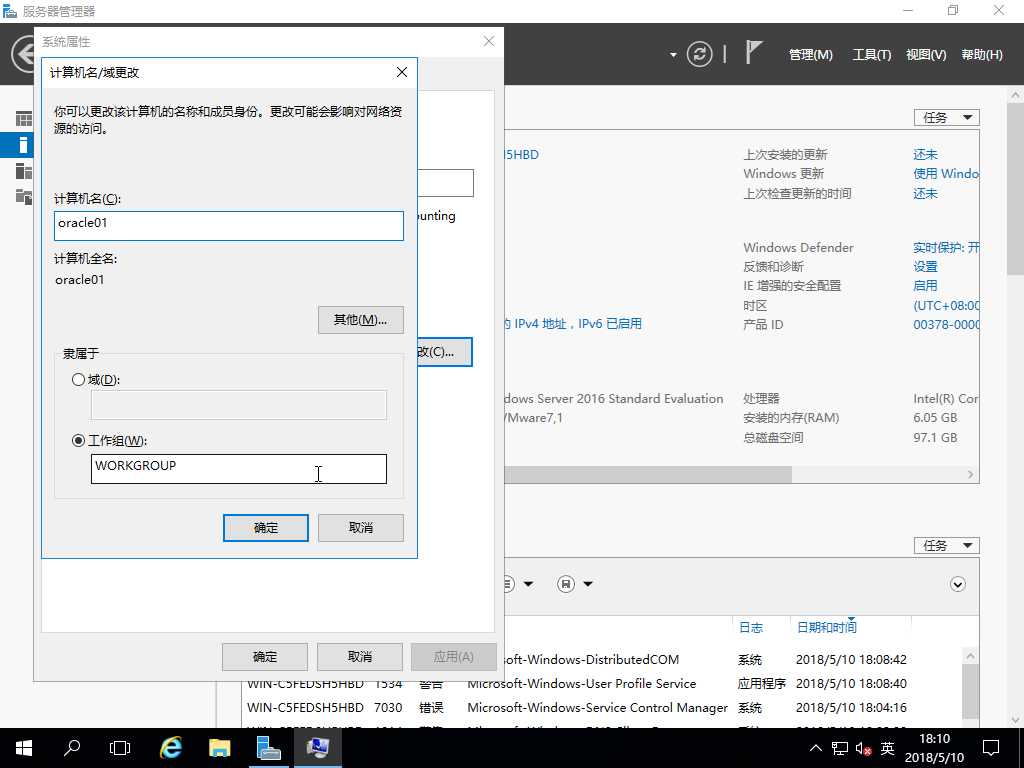Expand the events list-options arrow
The height and width of the screenshot is (768, 1024).
tap(528, 584)
